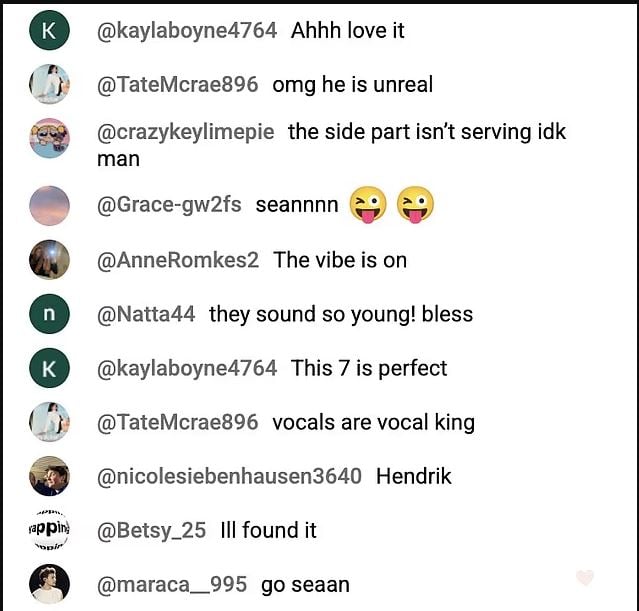Image resolution: width=639 pixels, height=611 pixels.
Task: Open the @nicolesiebenhausen3640 username link
Action: (229, 476)
